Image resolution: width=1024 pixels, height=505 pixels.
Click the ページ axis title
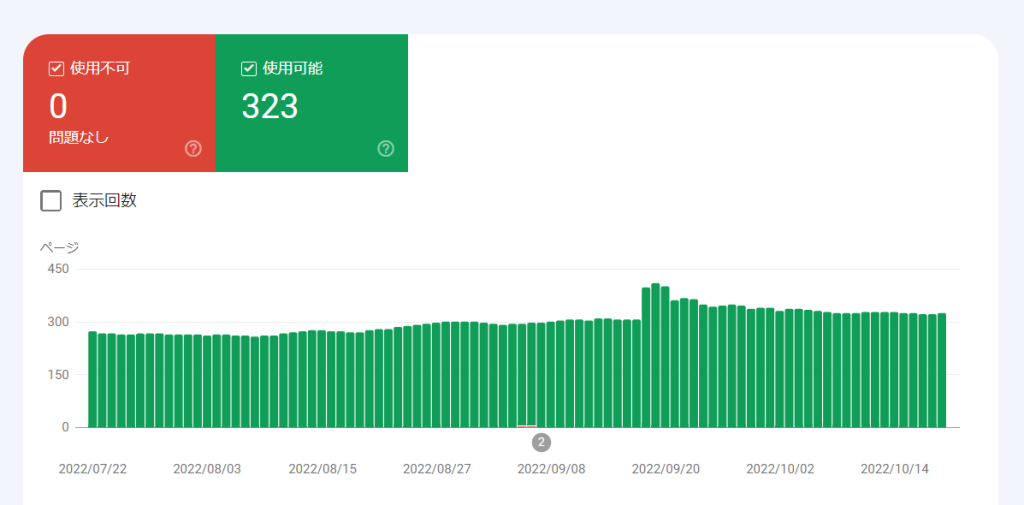[59, 247]
